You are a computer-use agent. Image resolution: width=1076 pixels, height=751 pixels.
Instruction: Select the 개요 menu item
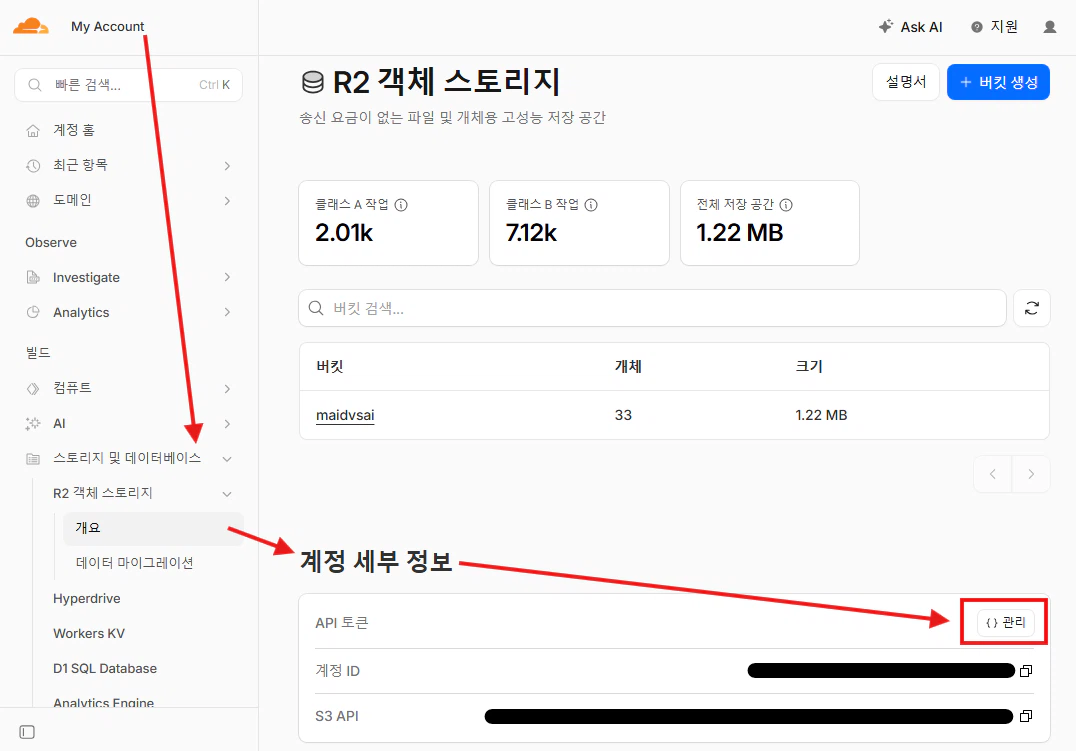pos(153,528)
